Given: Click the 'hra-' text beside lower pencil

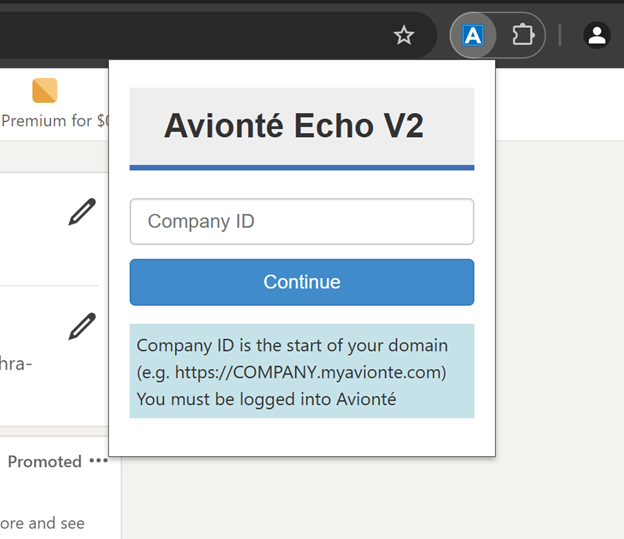Looking at the screenshot, I should coord(16,363).
